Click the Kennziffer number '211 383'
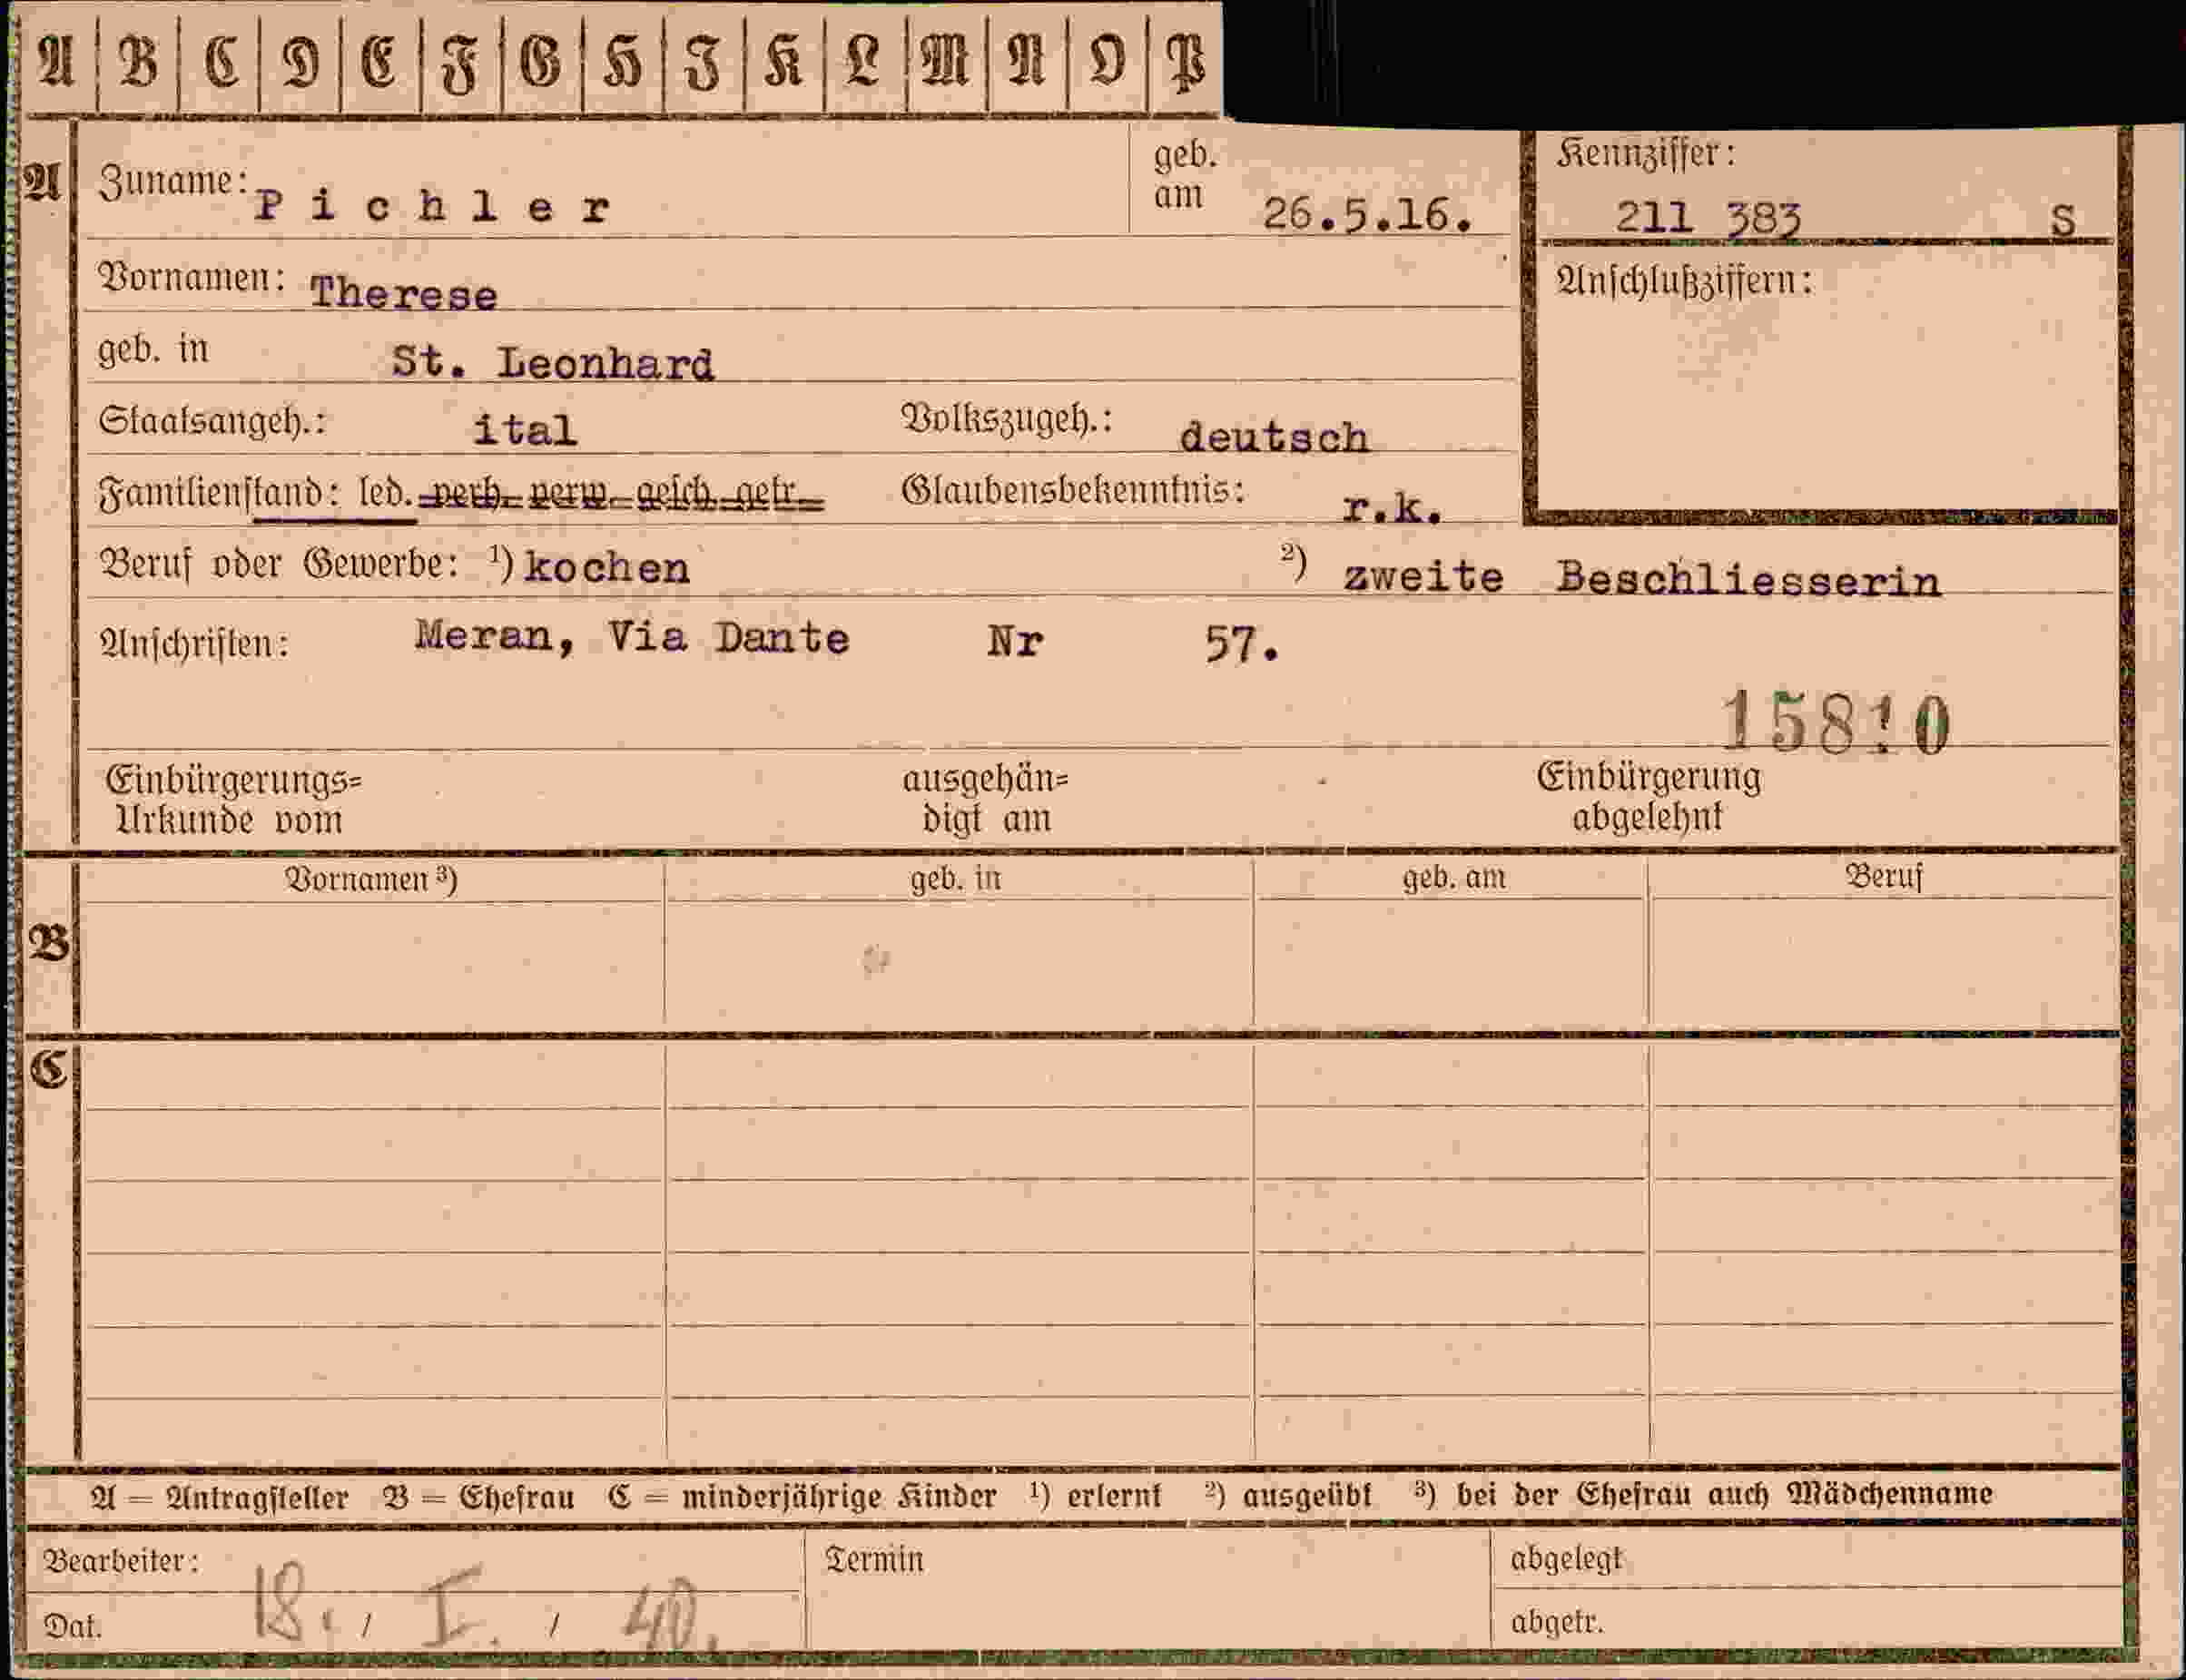The width and height of the screenshot is (2186, 1680). tap(1708, 217)
